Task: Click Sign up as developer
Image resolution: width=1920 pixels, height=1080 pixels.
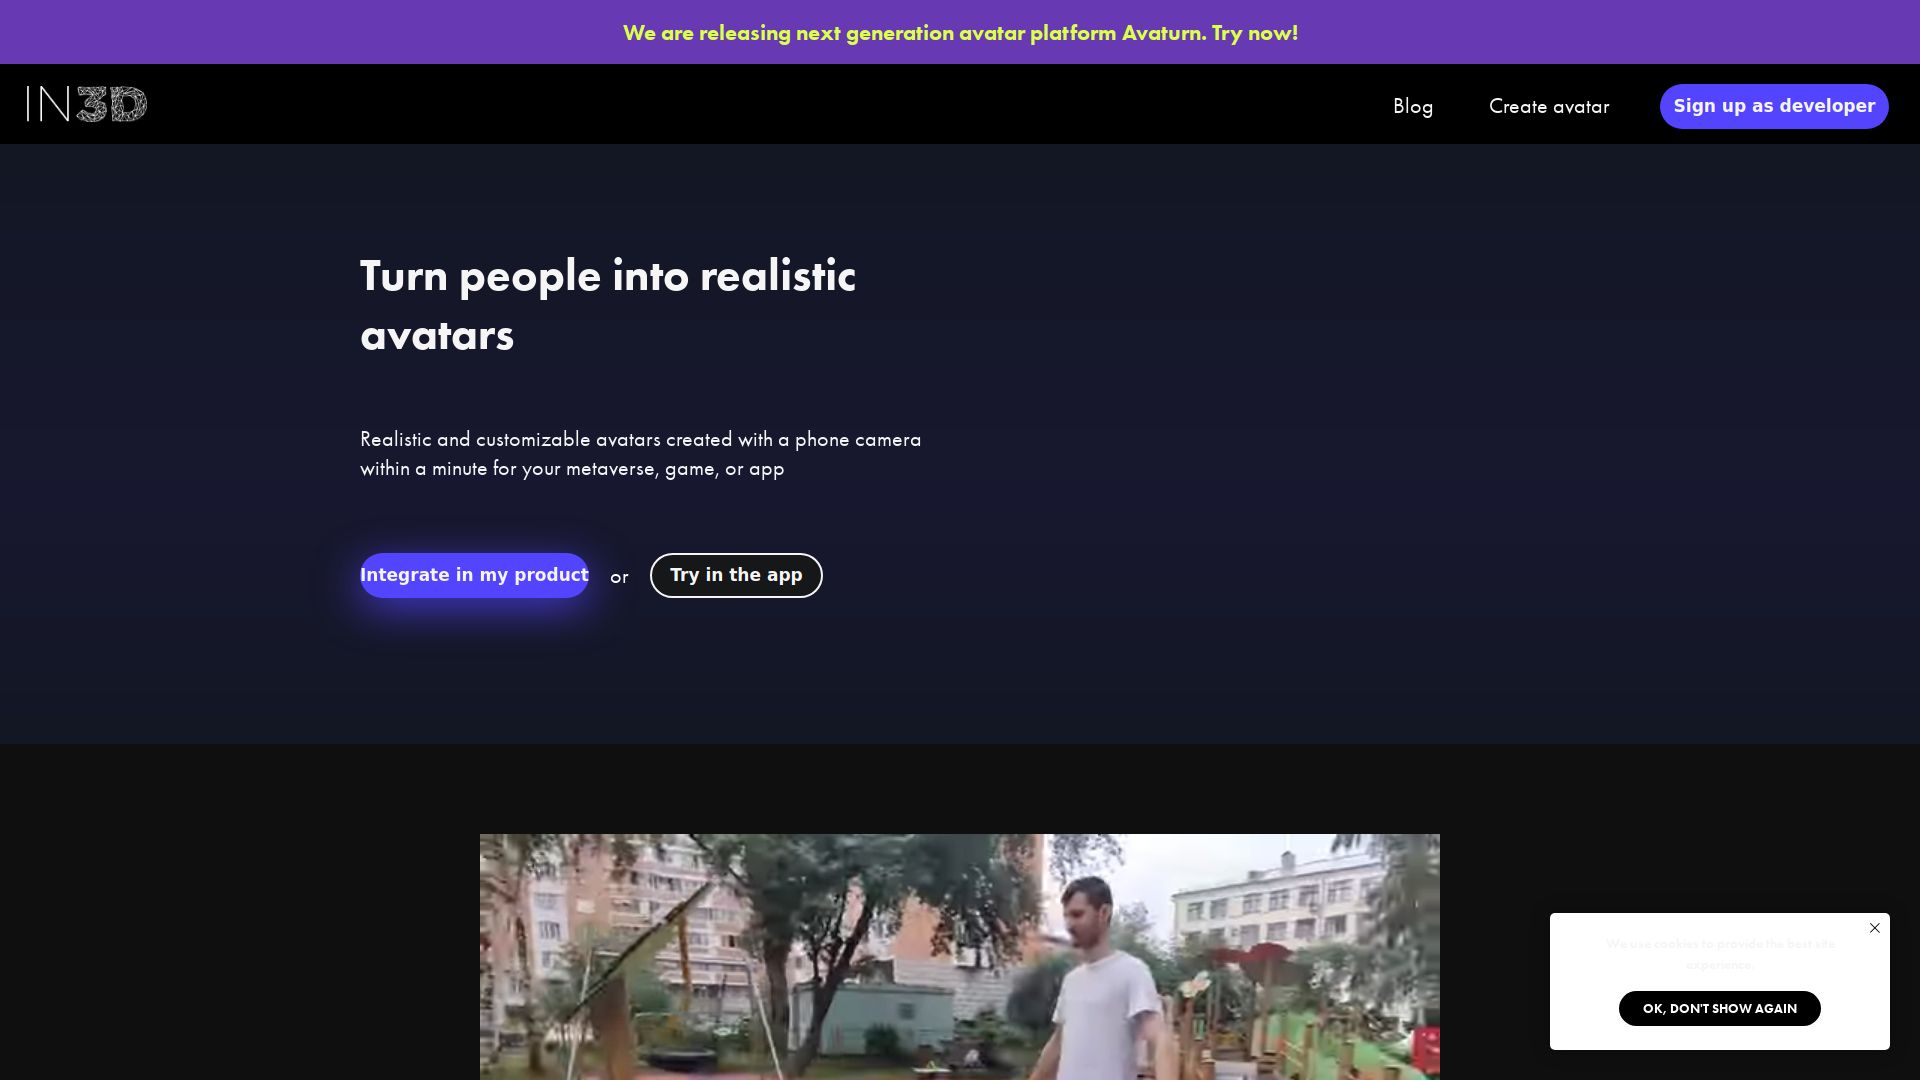Action: pyautogui.click(x=1774, y=106)
